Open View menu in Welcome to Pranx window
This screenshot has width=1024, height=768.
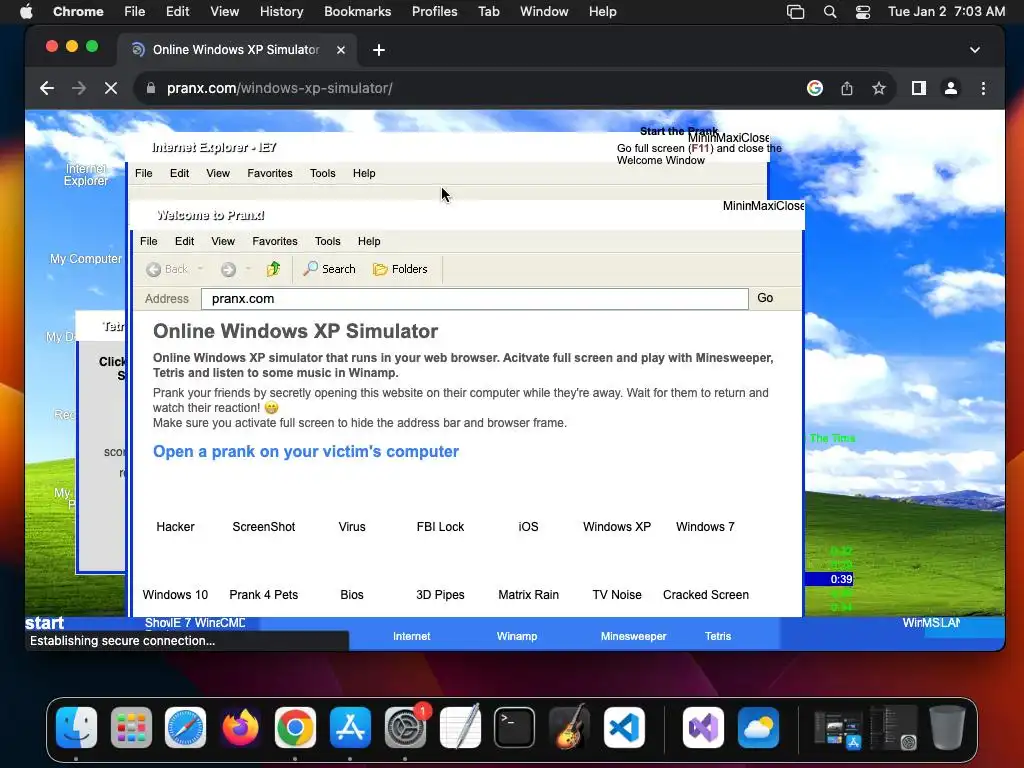(x=223, y=242)
